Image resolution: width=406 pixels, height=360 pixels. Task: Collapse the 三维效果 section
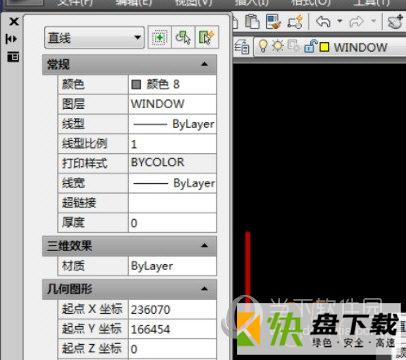(204, 246)
